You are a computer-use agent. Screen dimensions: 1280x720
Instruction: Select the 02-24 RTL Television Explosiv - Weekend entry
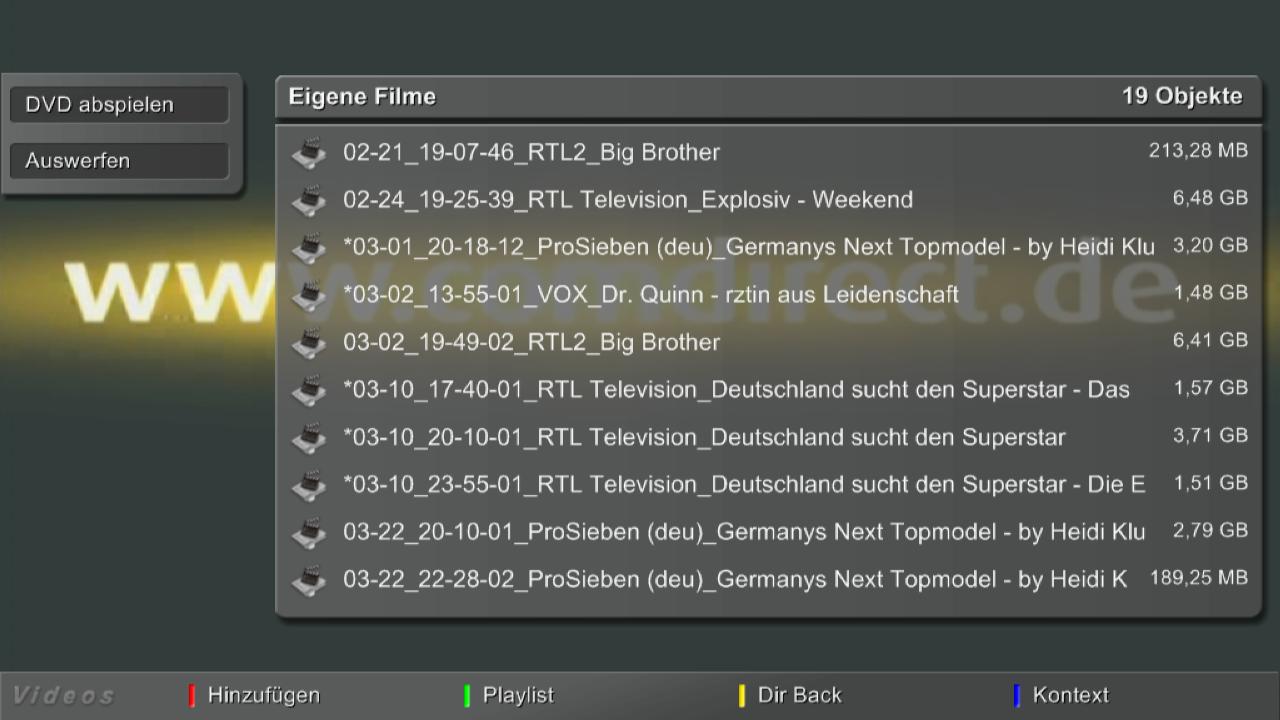click(628, 200)
